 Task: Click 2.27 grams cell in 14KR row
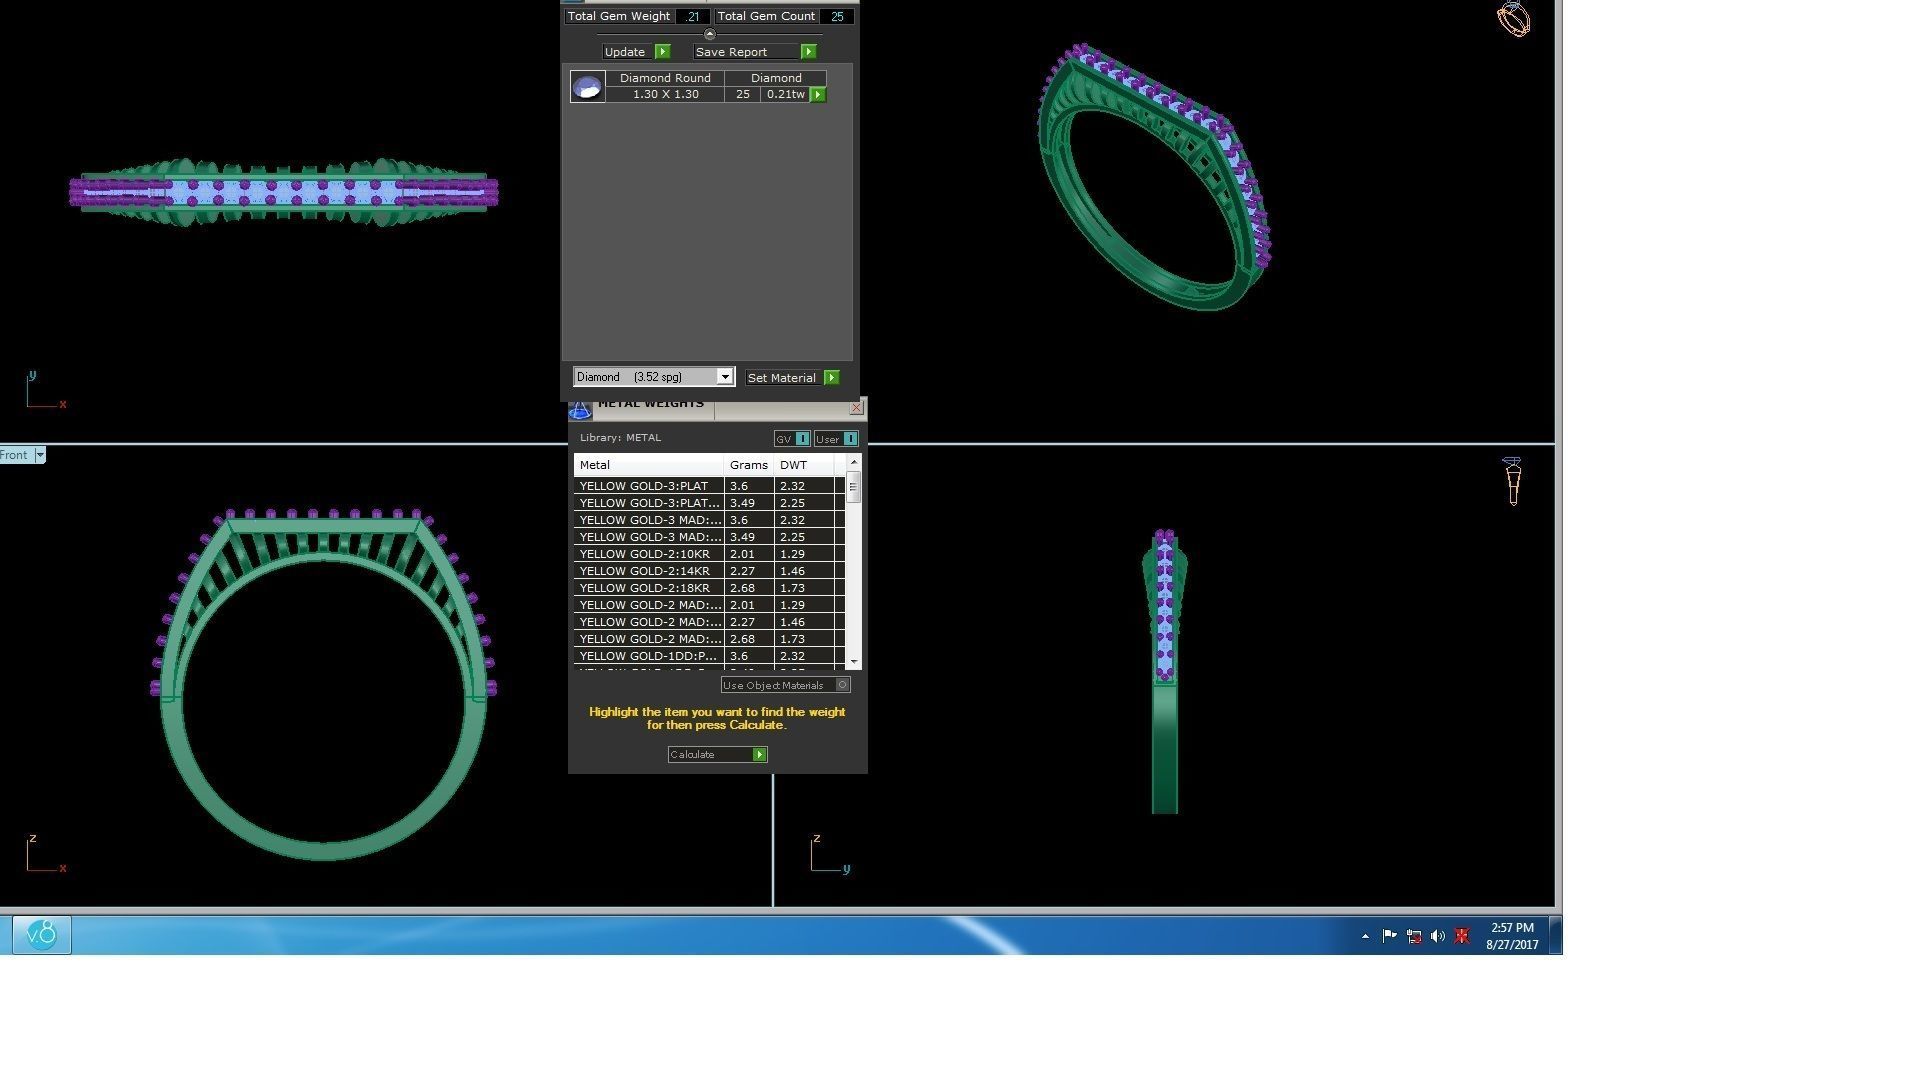pyautogui.click(x=749, y=571)
